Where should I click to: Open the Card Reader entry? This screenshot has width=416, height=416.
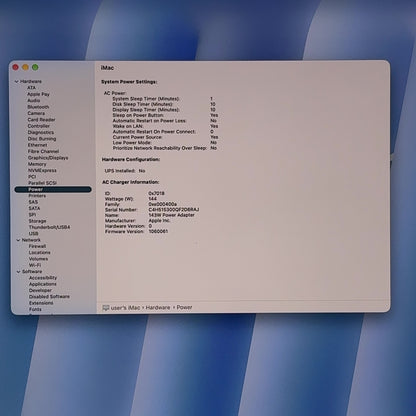click(x=41, y=120)
